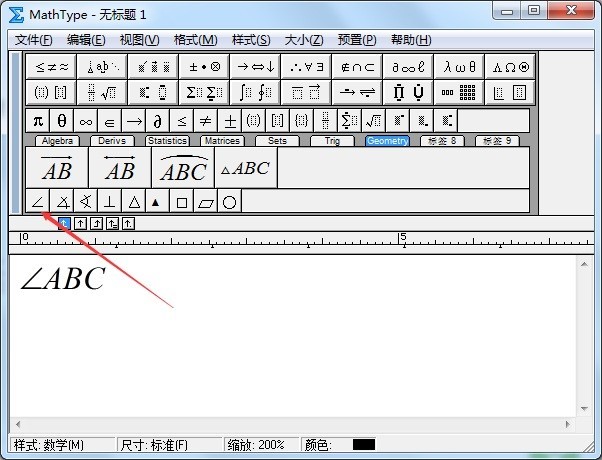Image resolution: width=602 pixels, height=460 pixels.
Task: Switch to the Matrices tab
Action: tap(221, 141)
